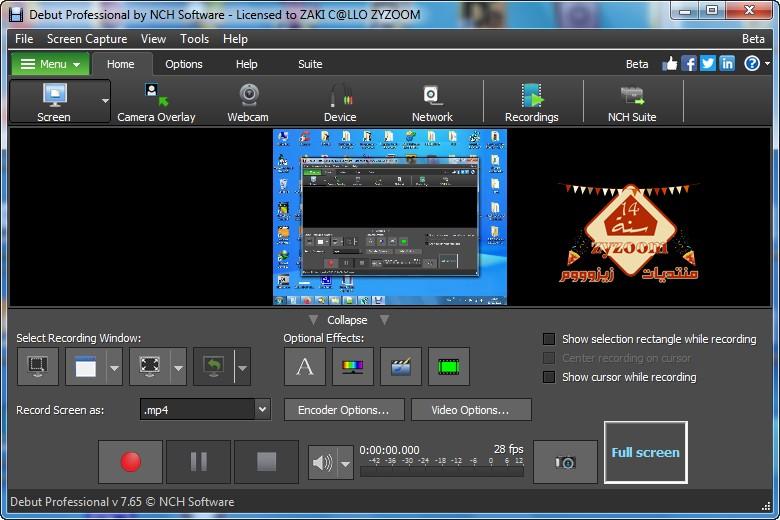Viewport: 780px width, 520px height.
Task: Share on LinkedIn icon
Action: click(x=727, y=64)
